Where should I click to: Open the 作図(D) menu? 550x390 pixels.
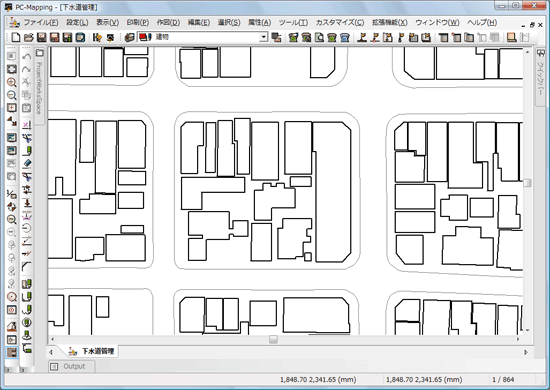pos(168,22)
